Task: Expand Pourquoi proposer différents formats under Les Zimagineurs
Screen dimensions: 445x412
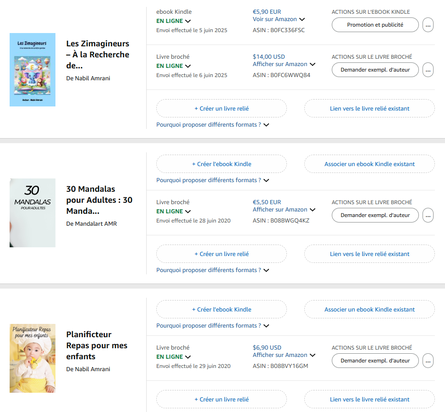Action: point(213,125)
